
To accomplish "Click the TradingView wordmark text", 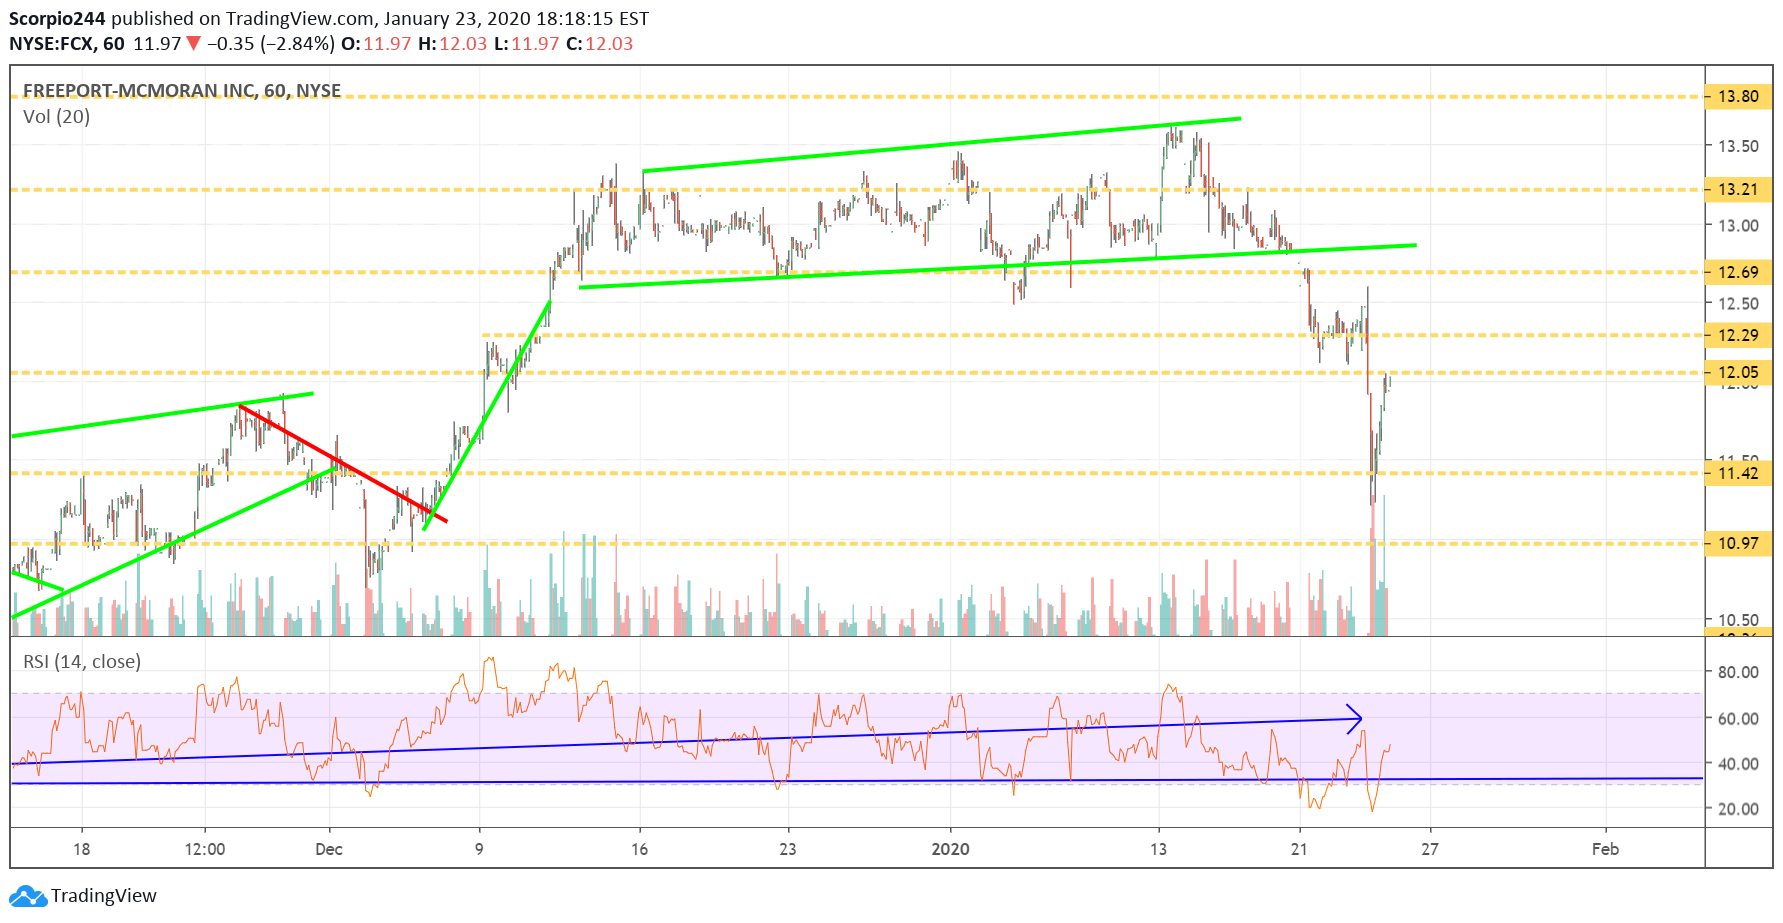I will point(104,896).
